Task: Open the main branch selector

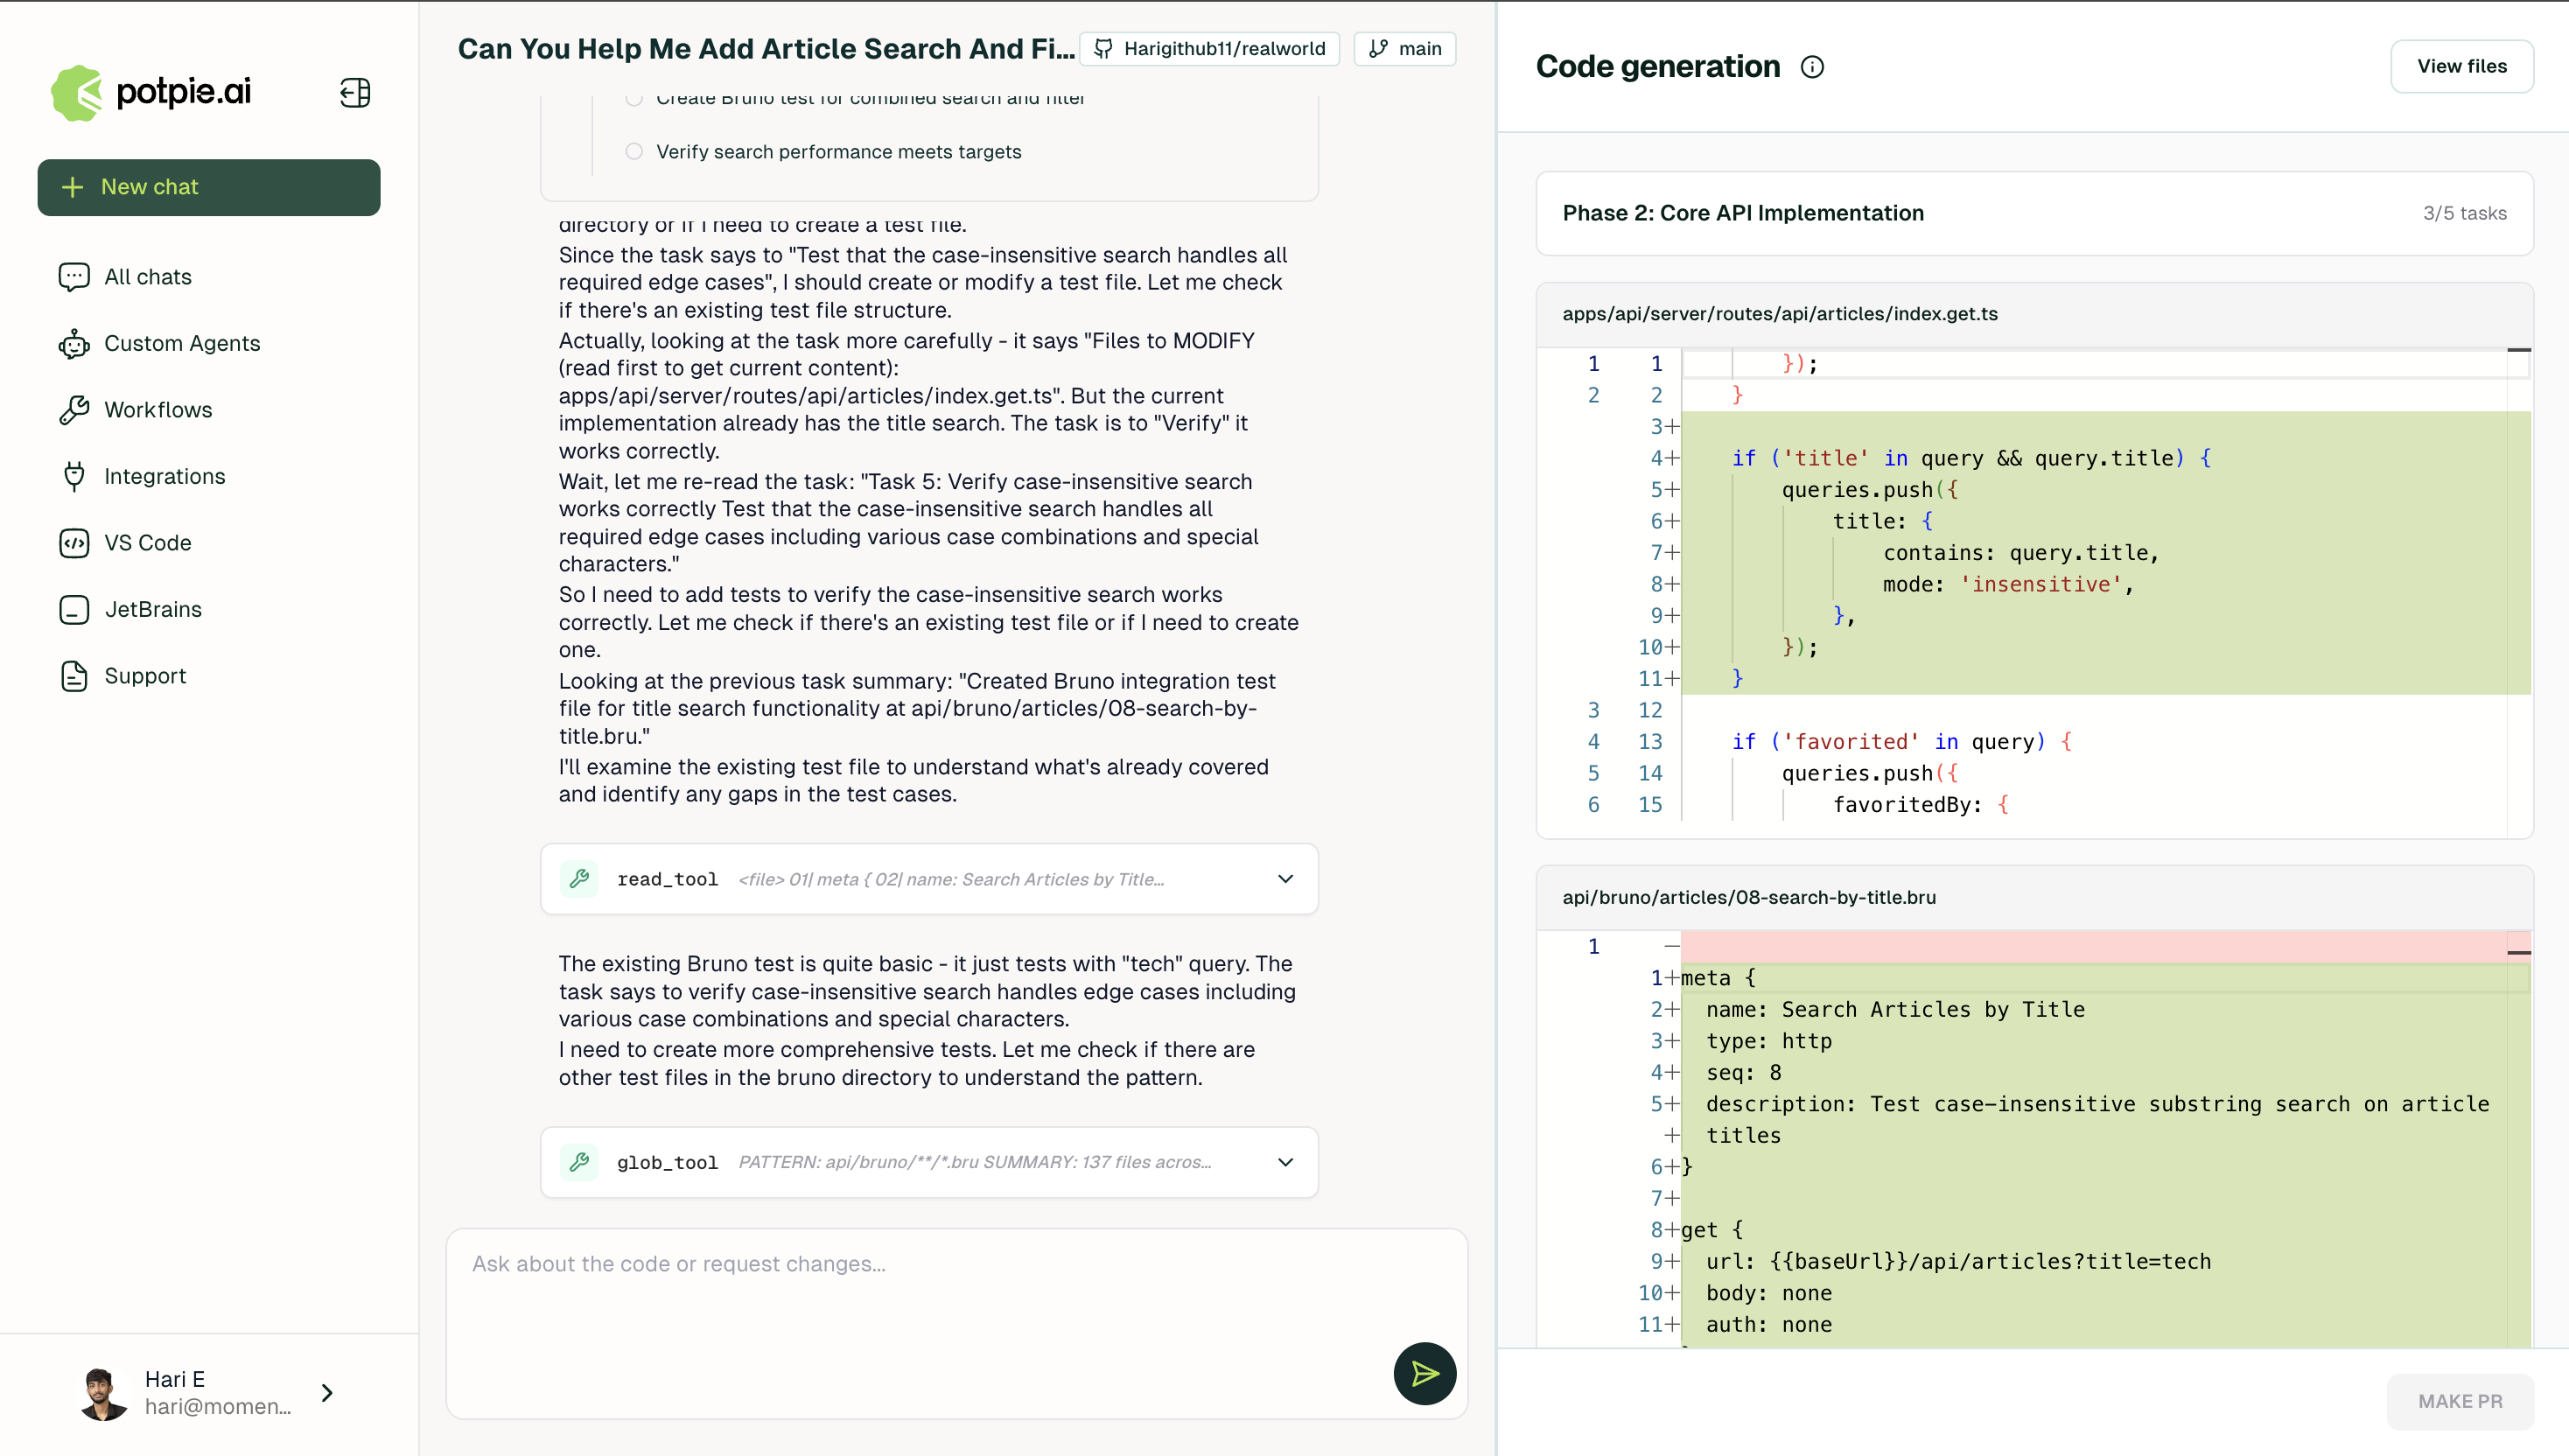Action: [1404, 48]
